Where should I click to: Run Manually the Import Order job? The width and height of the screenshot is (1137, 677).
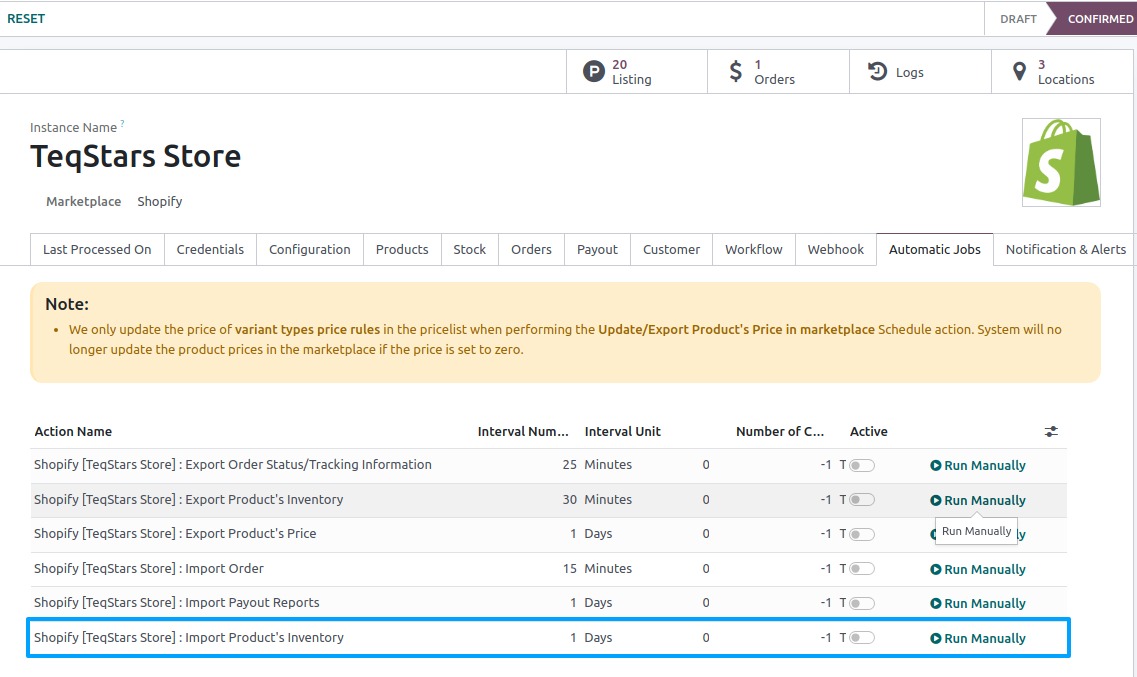click(x=977, y=569)
